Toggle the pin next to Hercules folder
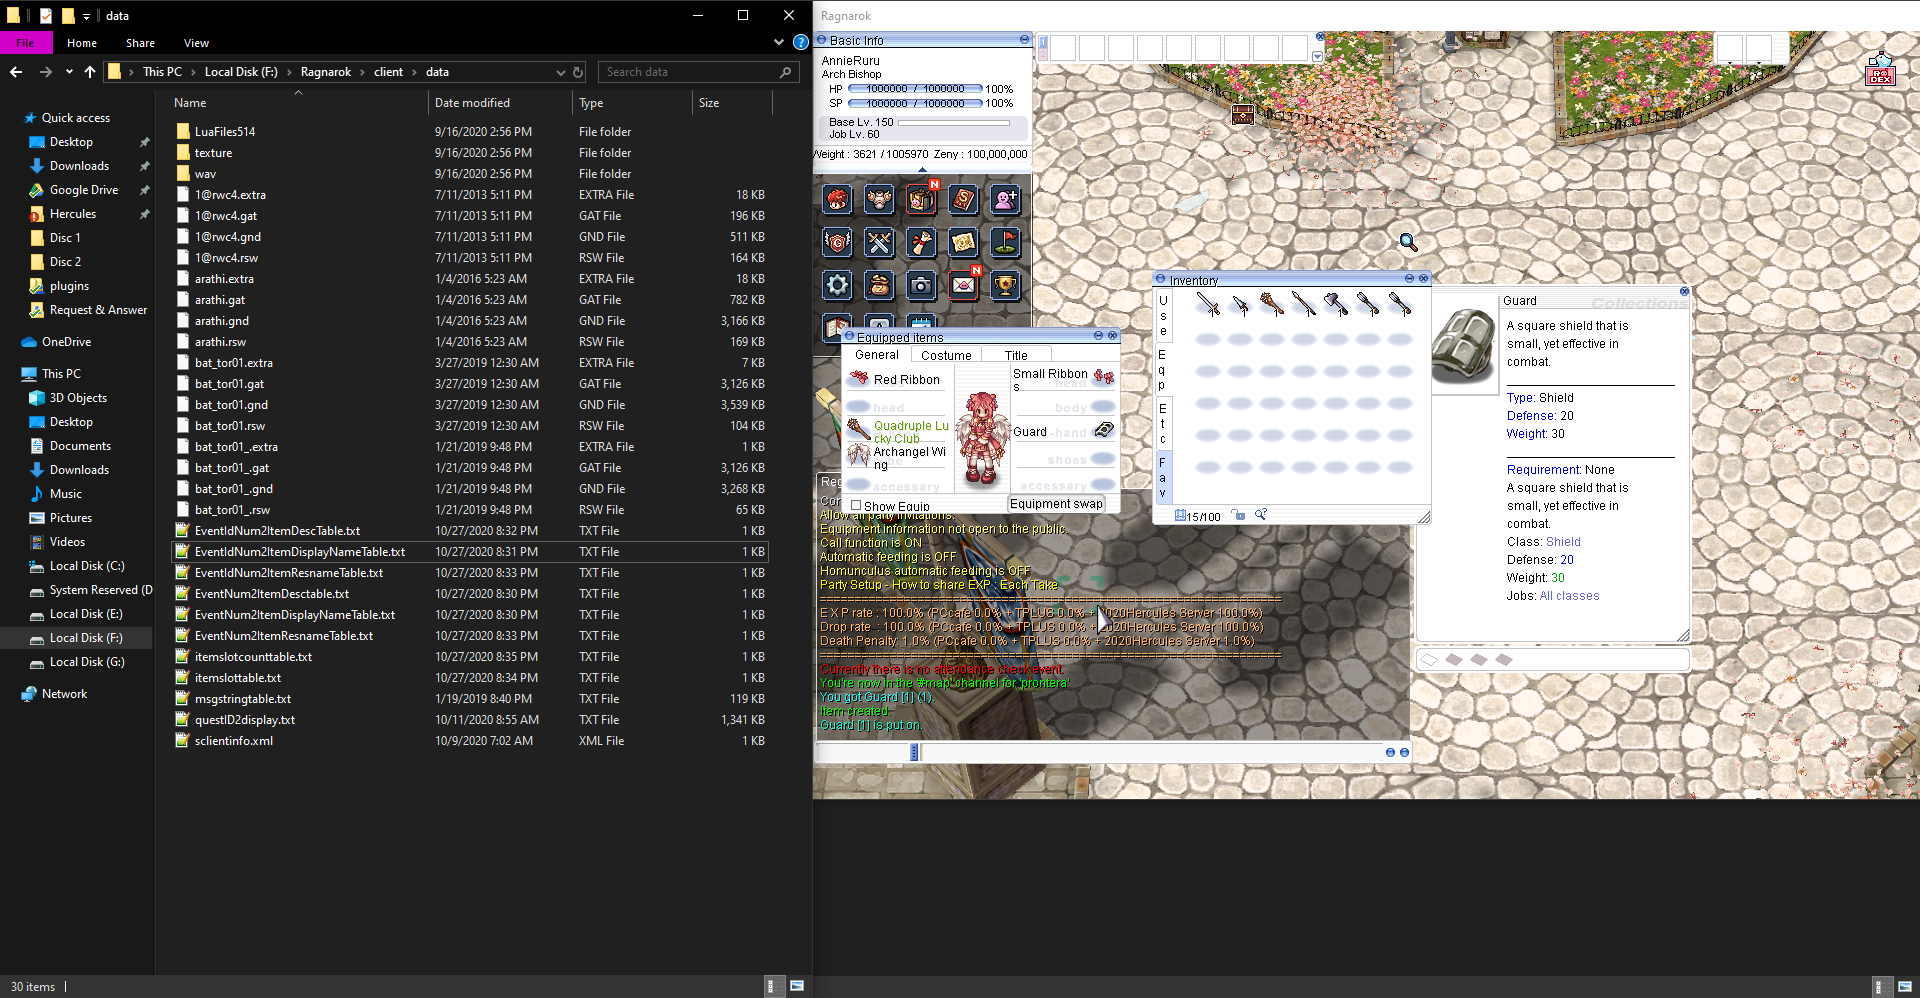This screenshot has height=998, width=1920. pos(144,214)
